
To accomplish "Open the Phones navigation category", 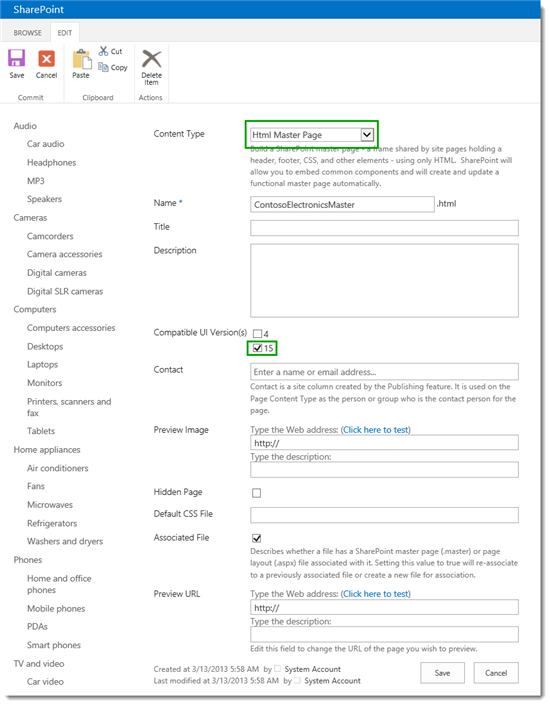I will click(27, 560).
